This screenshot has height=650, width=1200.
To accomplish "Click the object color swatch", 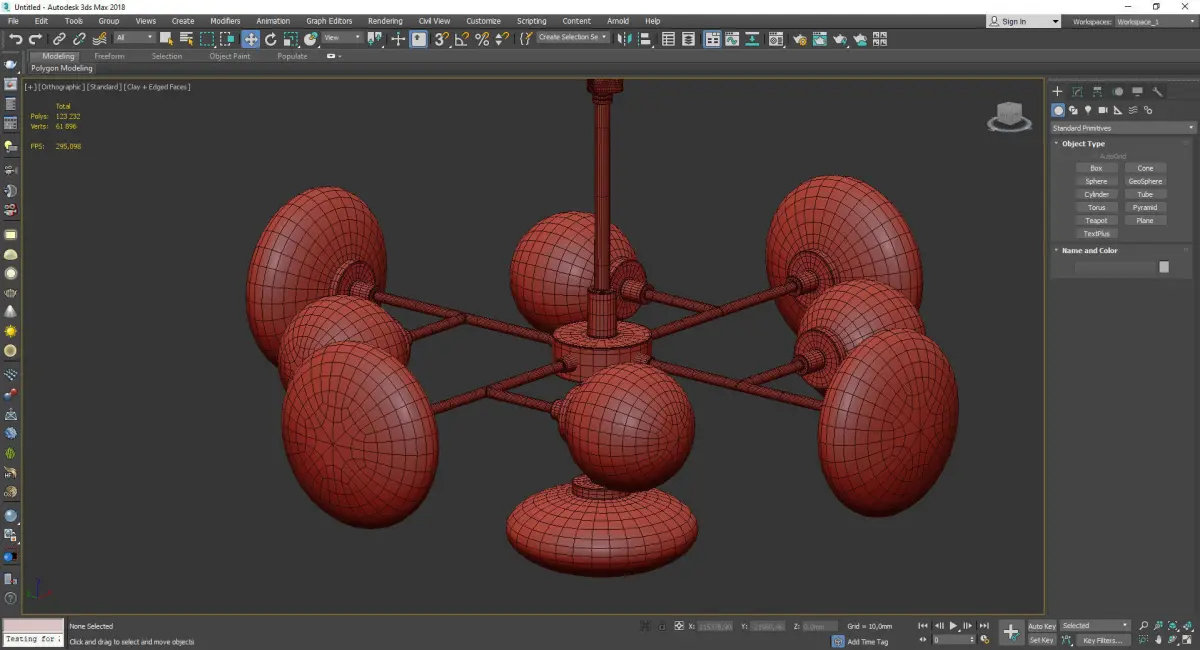I will 1164,267.
